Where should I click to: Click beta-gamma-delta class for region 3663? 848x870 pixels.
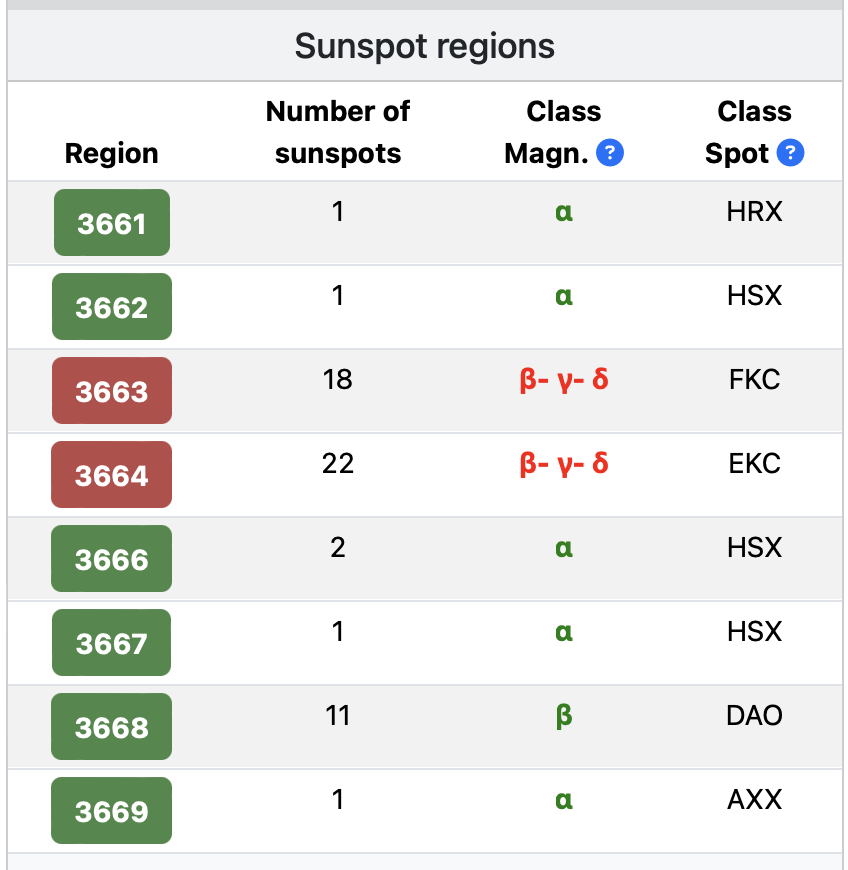(564, 380)
